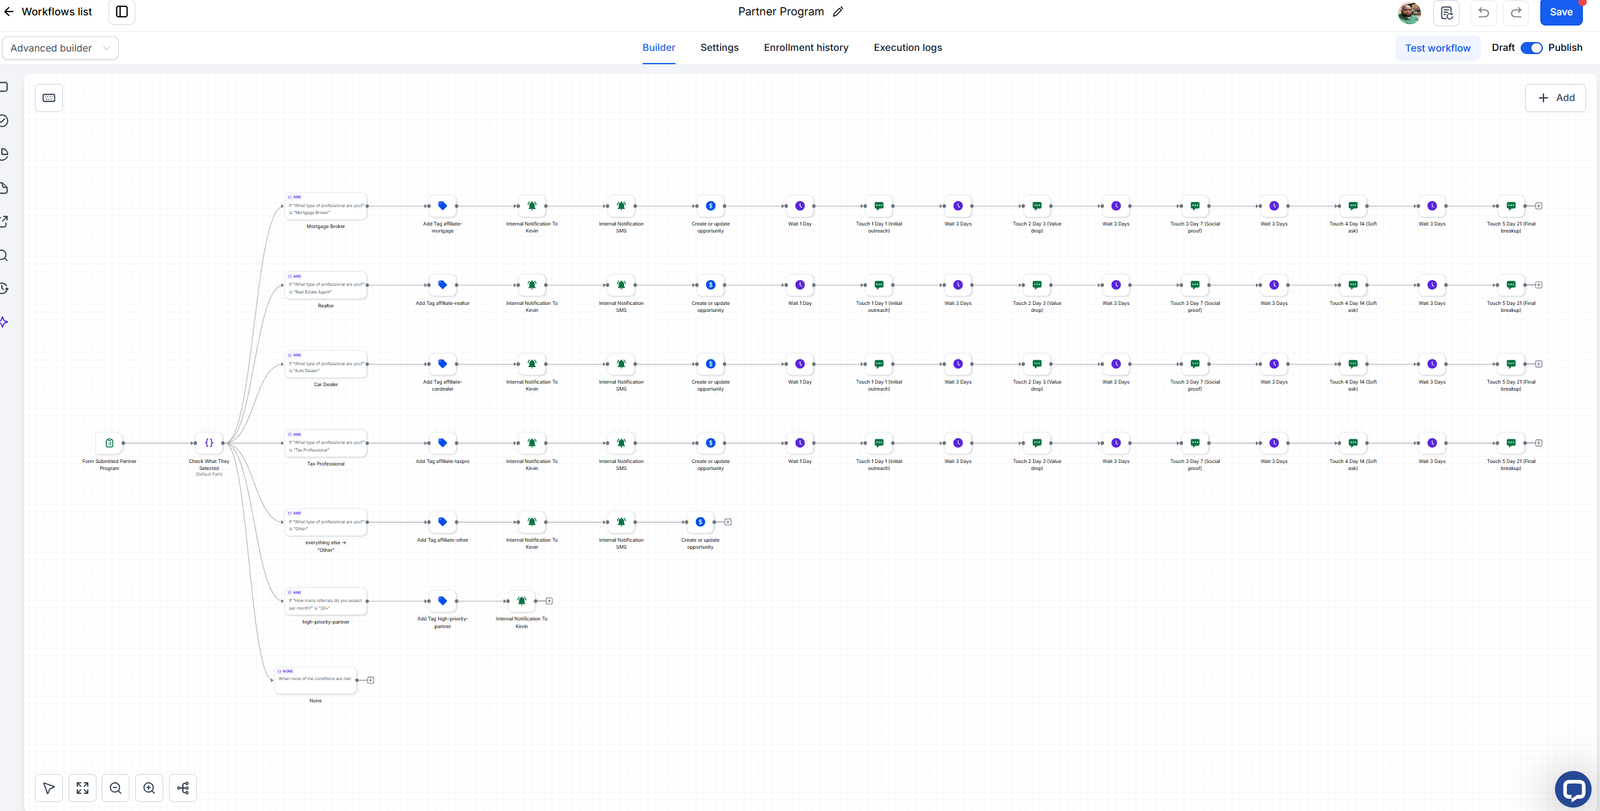The width and height of the screenshot is (1600, 811).
Task: Open the Mortgage Broker condition card
Action: tap(326, 206)
